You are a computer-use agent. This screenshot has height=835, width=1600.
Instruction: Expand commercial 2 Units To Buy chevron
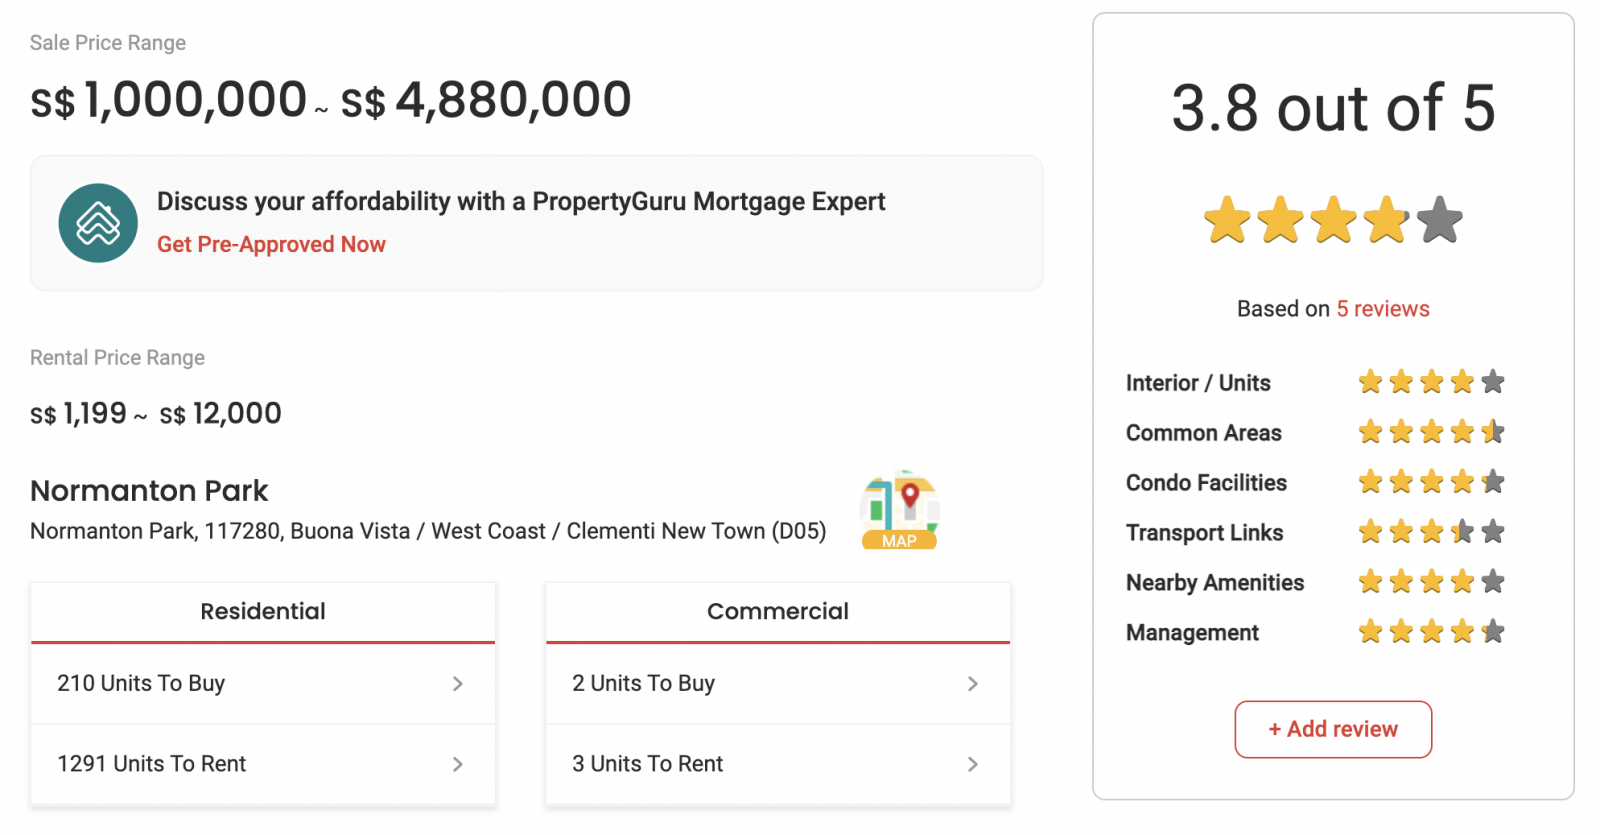click(x=973, y=684)
